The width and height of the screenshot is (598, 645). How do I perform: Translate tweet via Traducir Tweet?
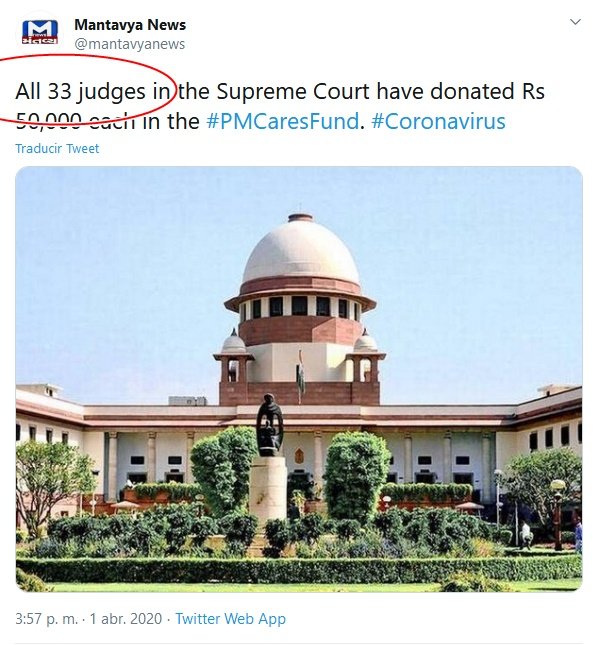(x=57, y=148)
